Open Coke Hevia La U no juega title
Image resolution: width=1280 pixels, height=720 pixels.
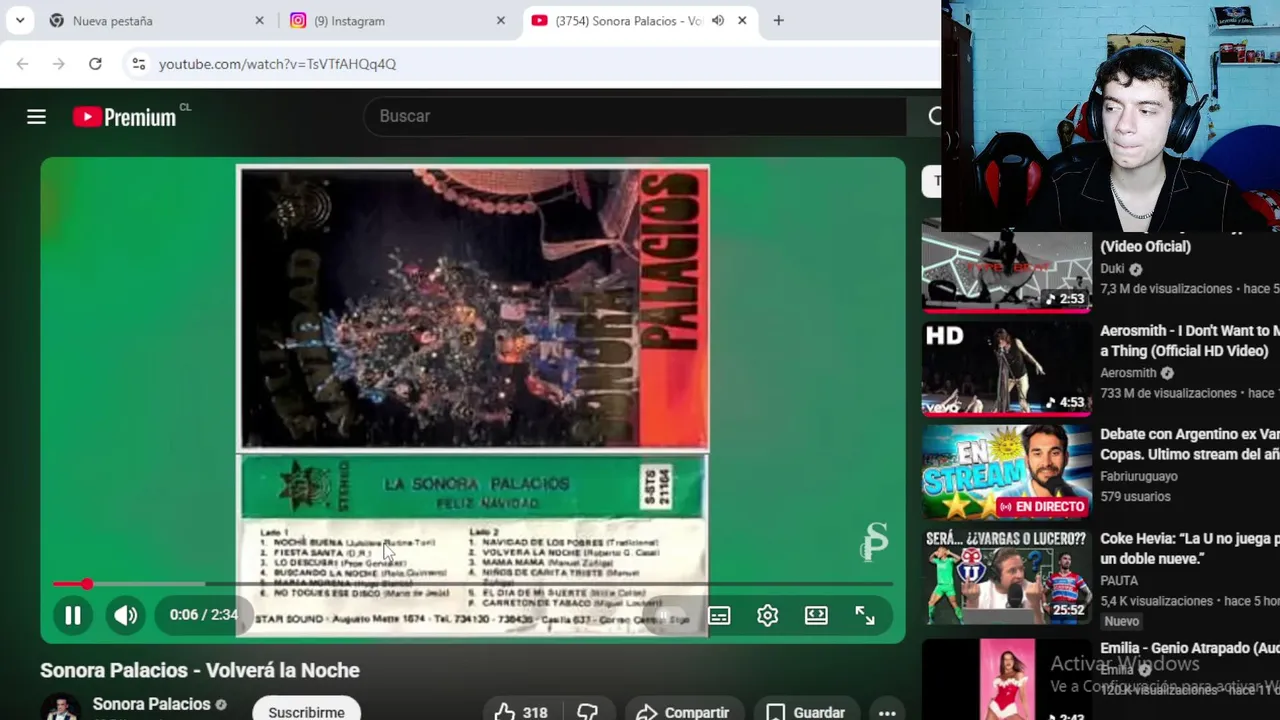(x=1189, y=549)
